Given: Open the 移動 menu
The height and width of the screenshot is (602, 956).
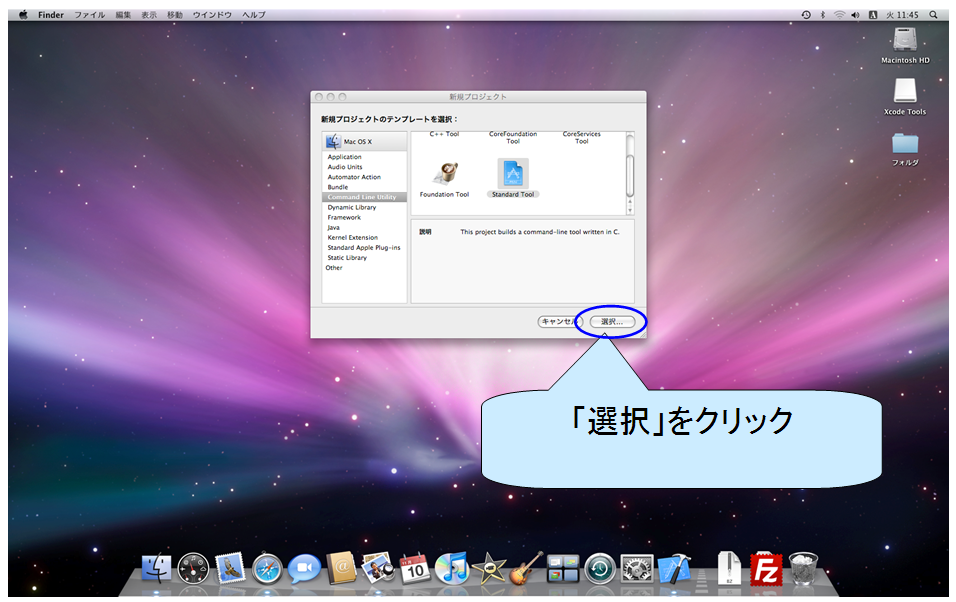Looking at the screenshot, I should pyautogui.click(x=175, y=15).
